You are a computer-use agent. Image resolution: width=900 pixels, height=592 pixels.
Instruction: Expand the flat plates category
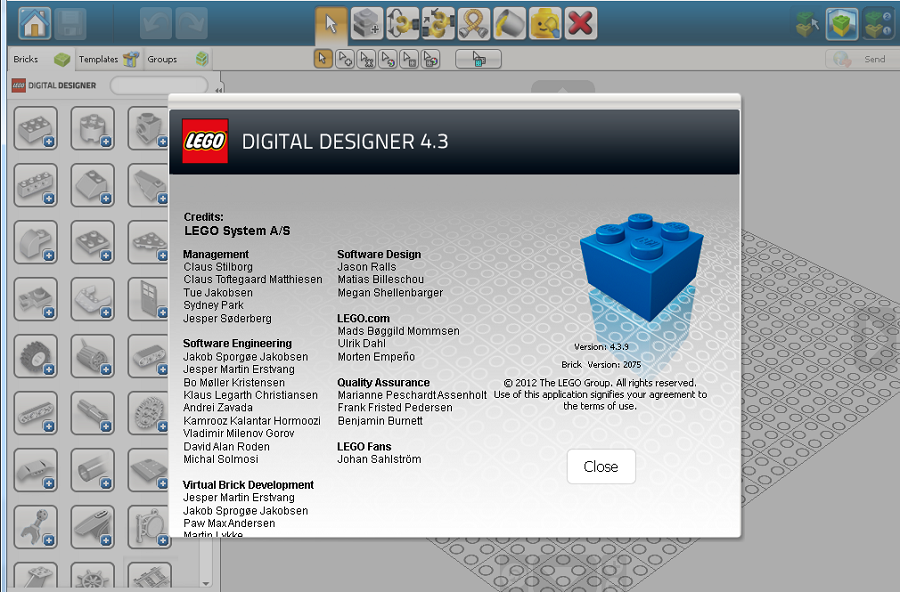92,242
